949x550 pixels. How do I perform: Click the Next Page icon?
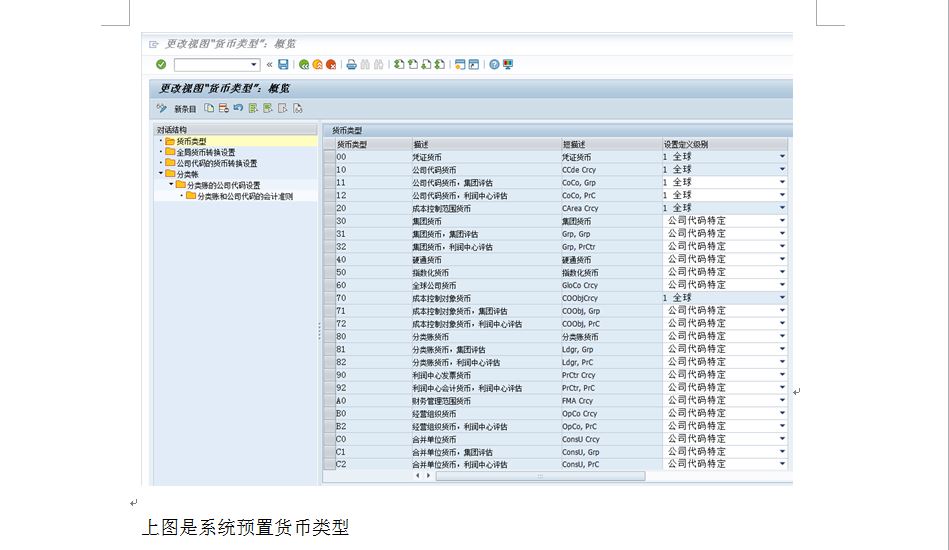[x=426, y=64]
